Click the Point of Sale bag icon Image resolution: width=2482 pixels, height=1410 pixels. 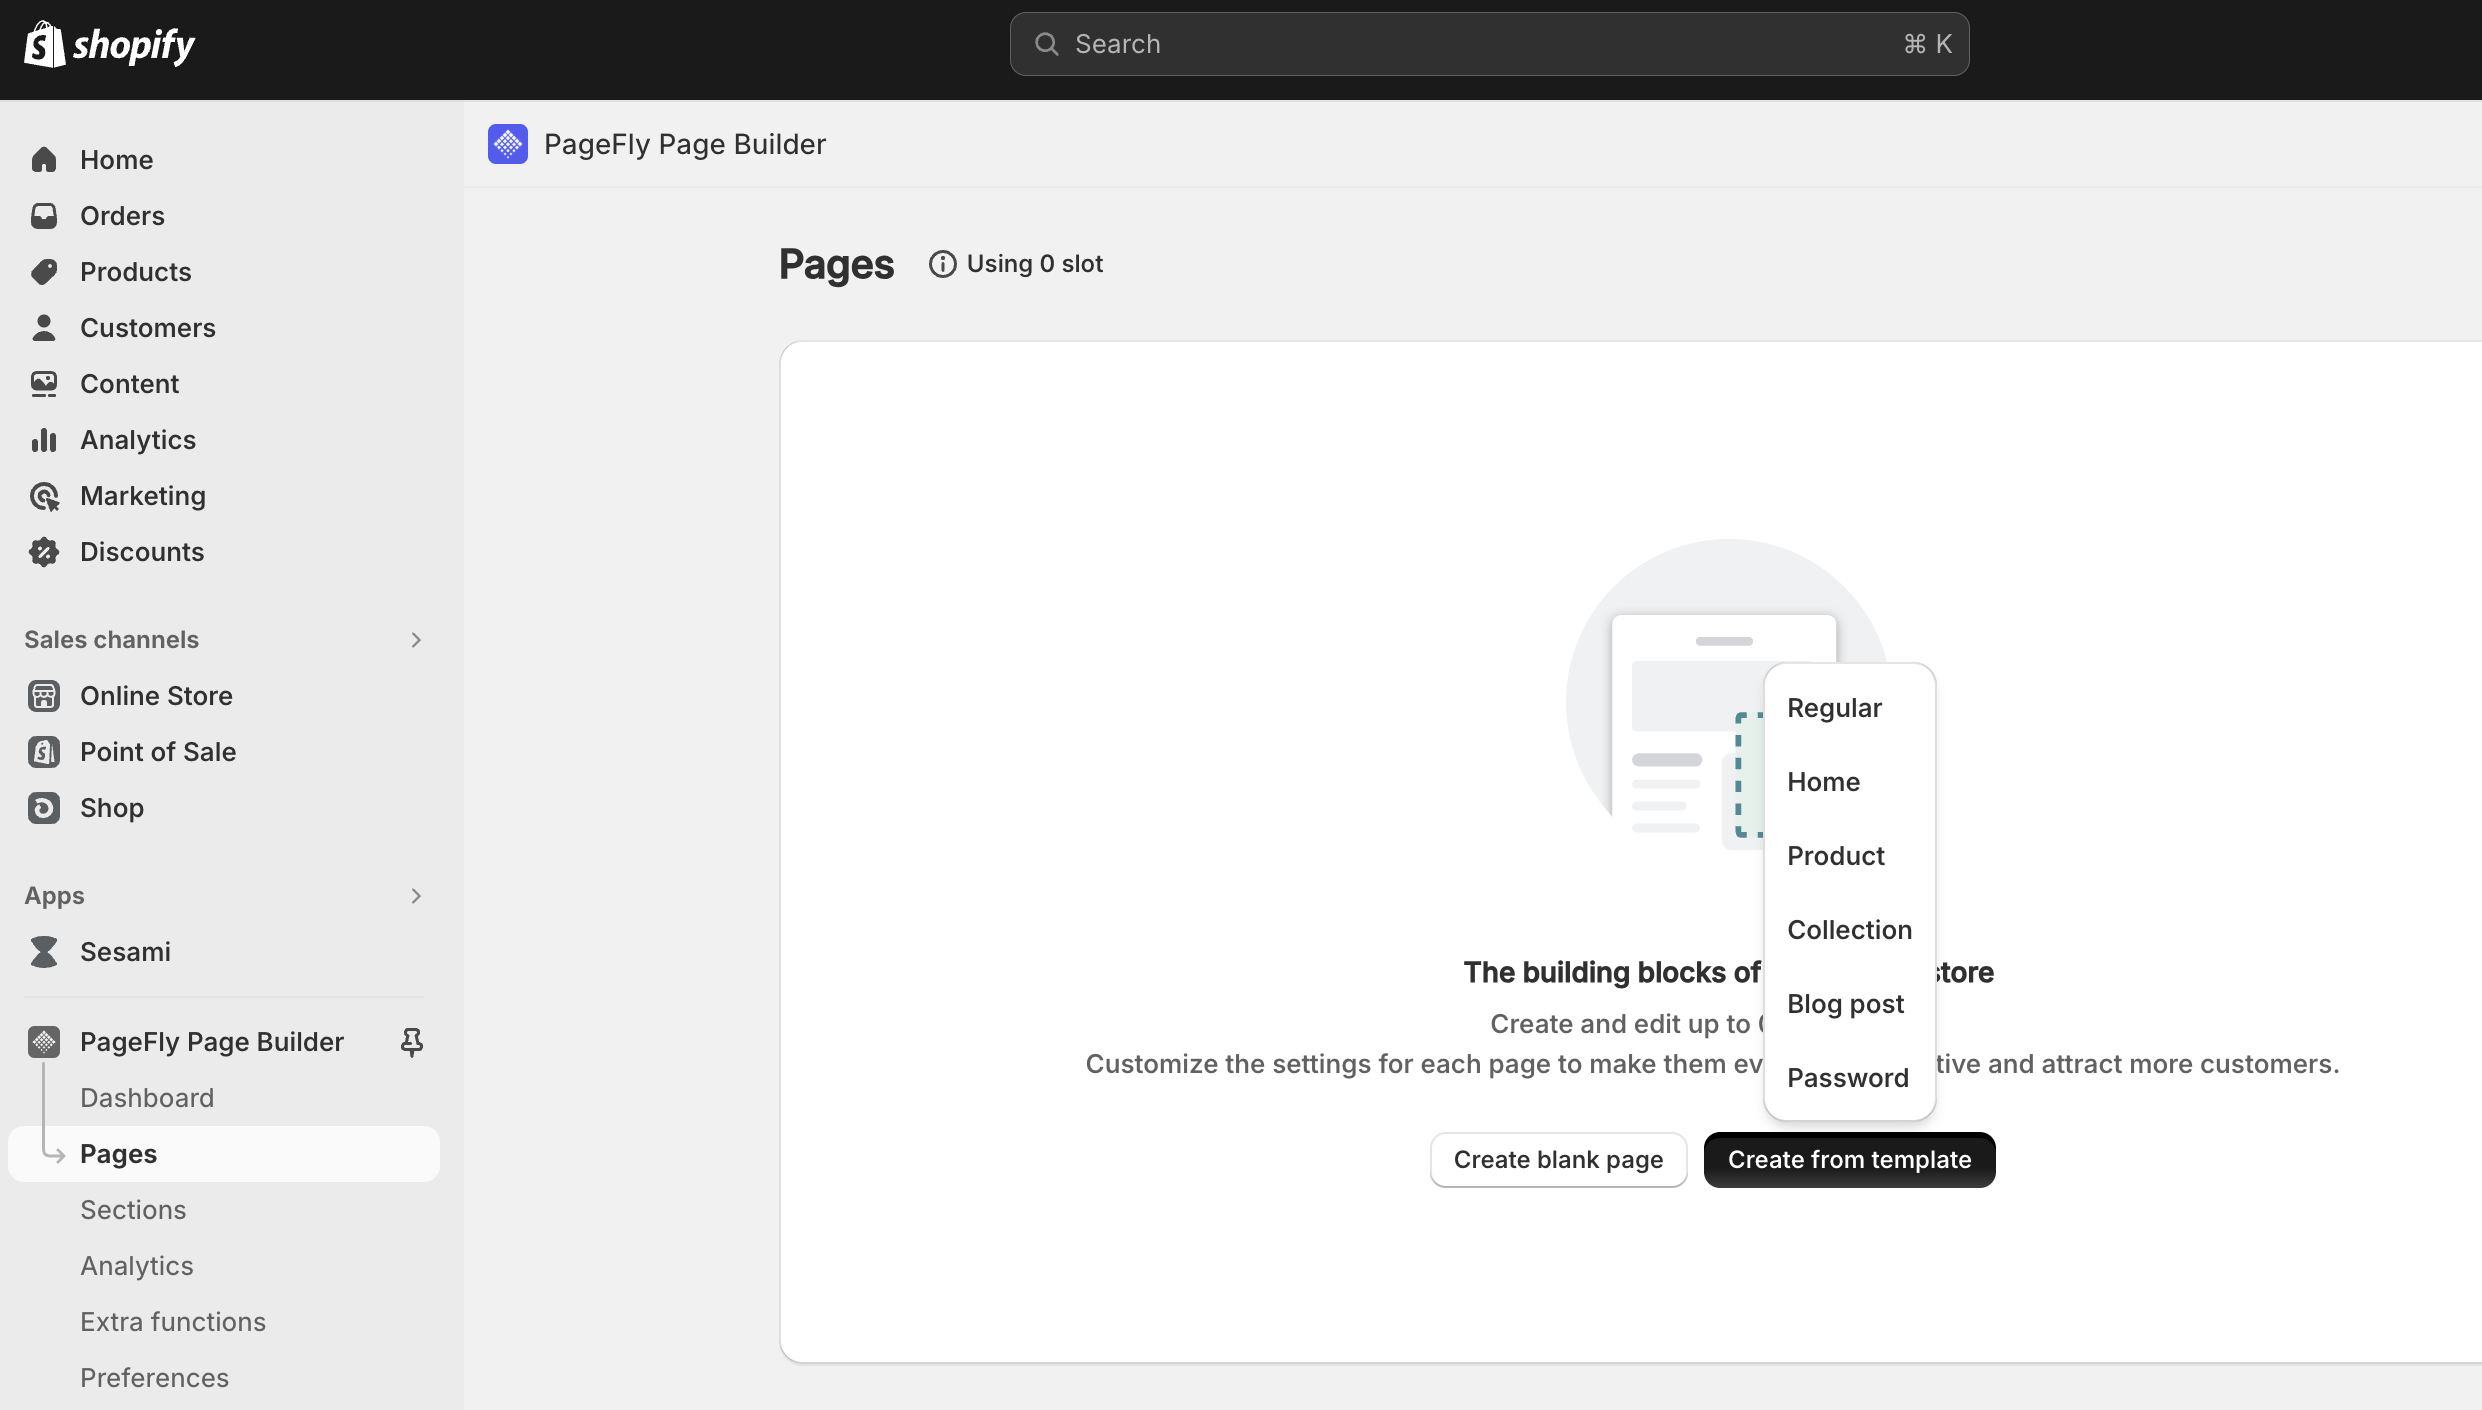pyautogui.click(x=44, y=752)
